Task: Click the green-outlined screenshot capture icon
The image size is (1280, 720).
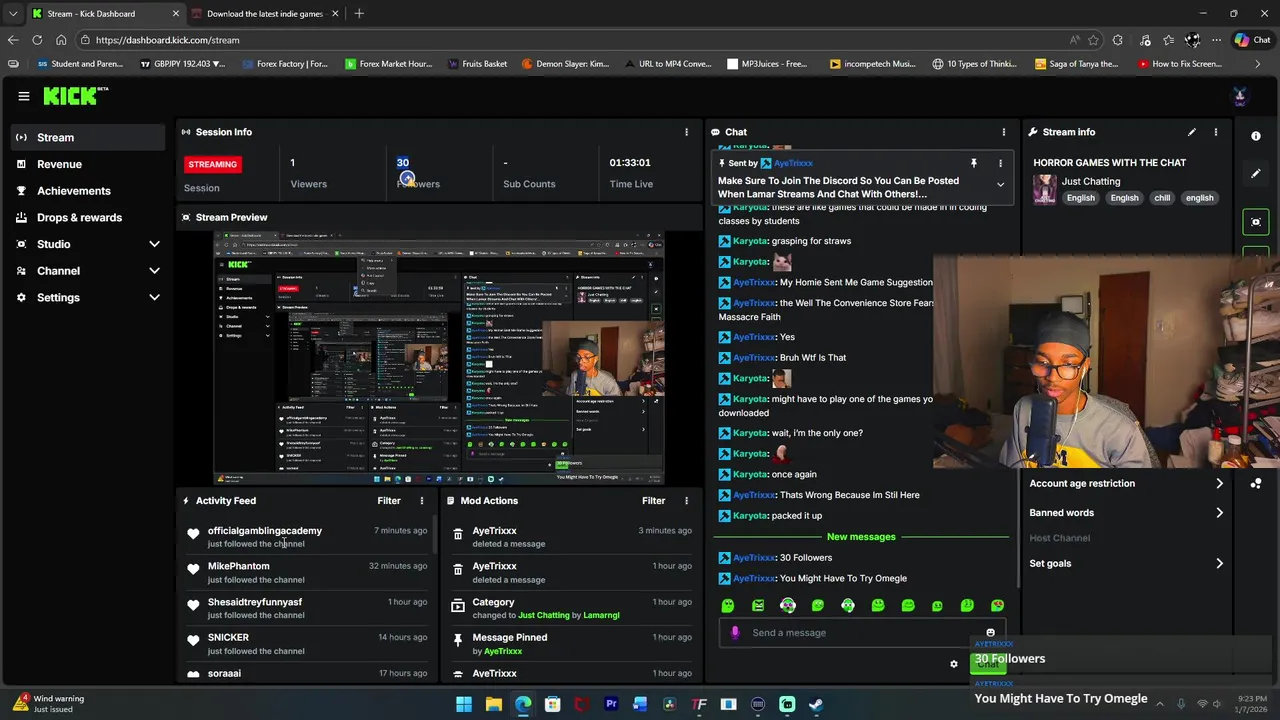Action: tap(1256, 222)
